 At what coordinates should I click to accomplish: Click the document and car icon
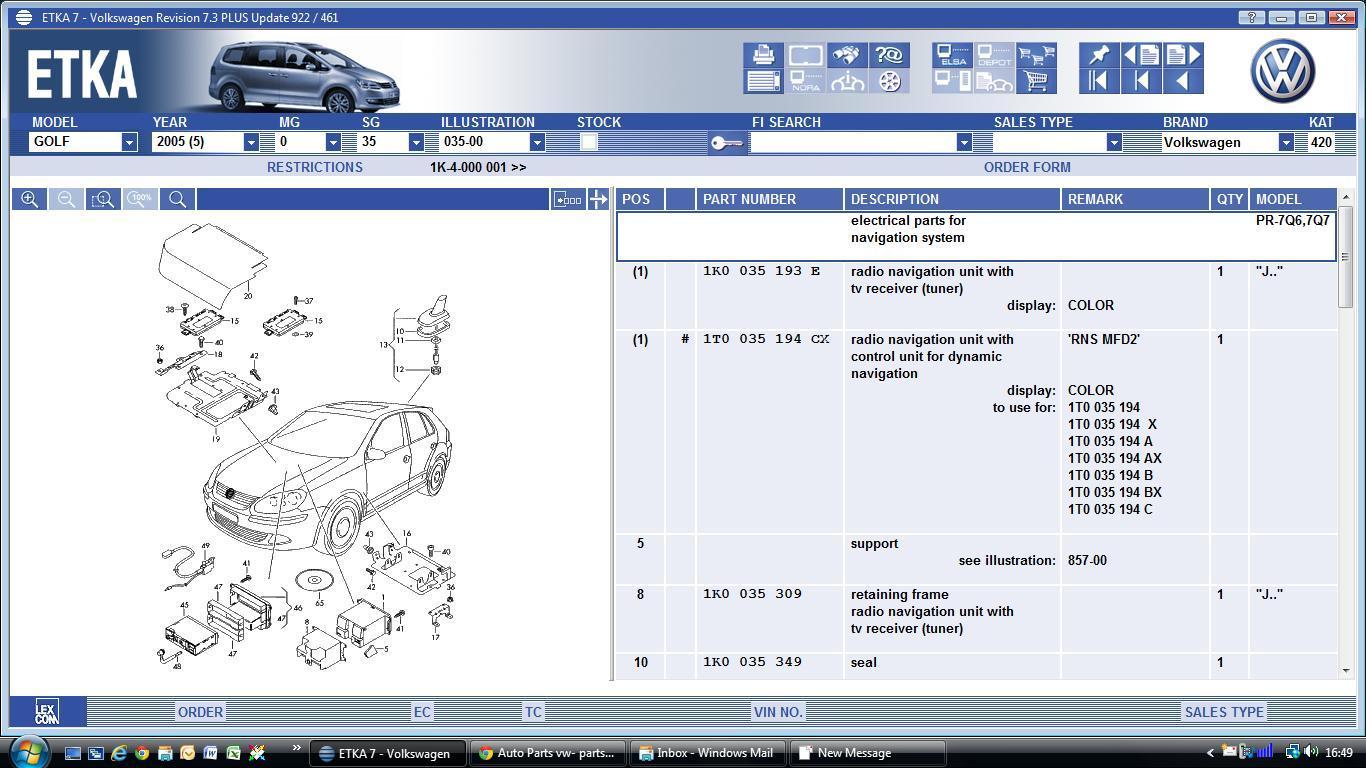[x=994, y=82]
